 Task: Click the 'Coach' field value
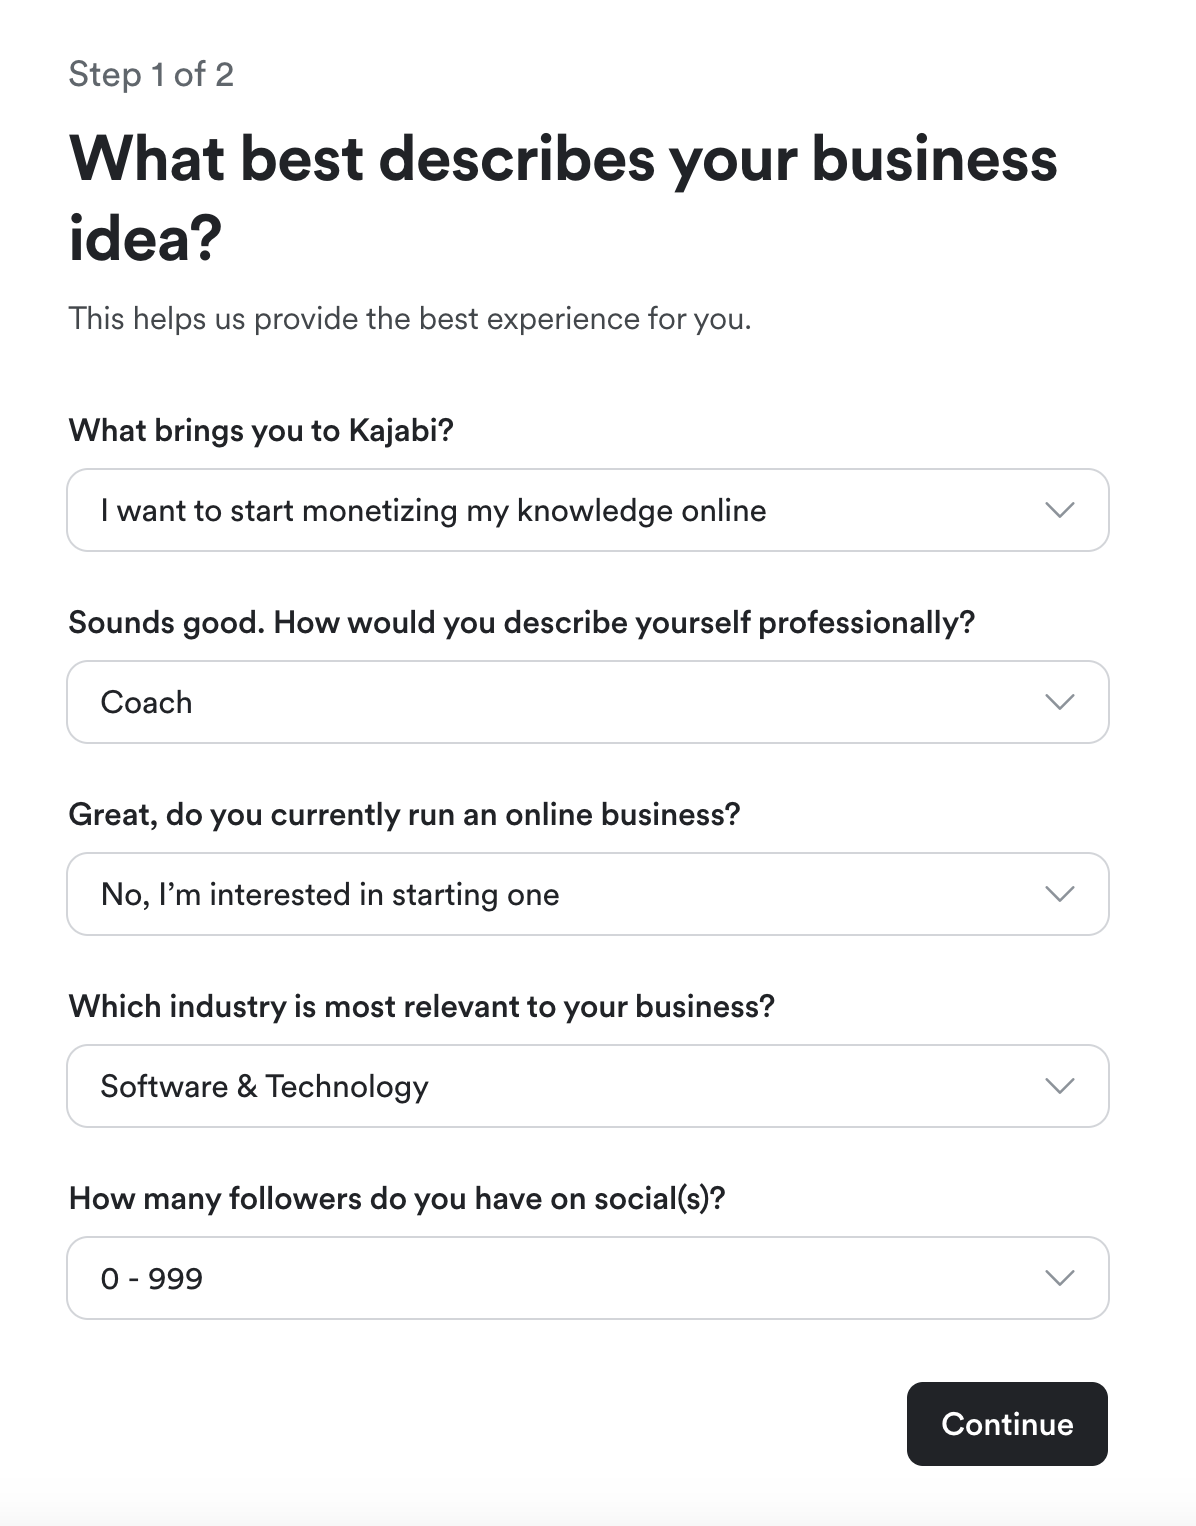pyautogui.click(x=146, y=702)
